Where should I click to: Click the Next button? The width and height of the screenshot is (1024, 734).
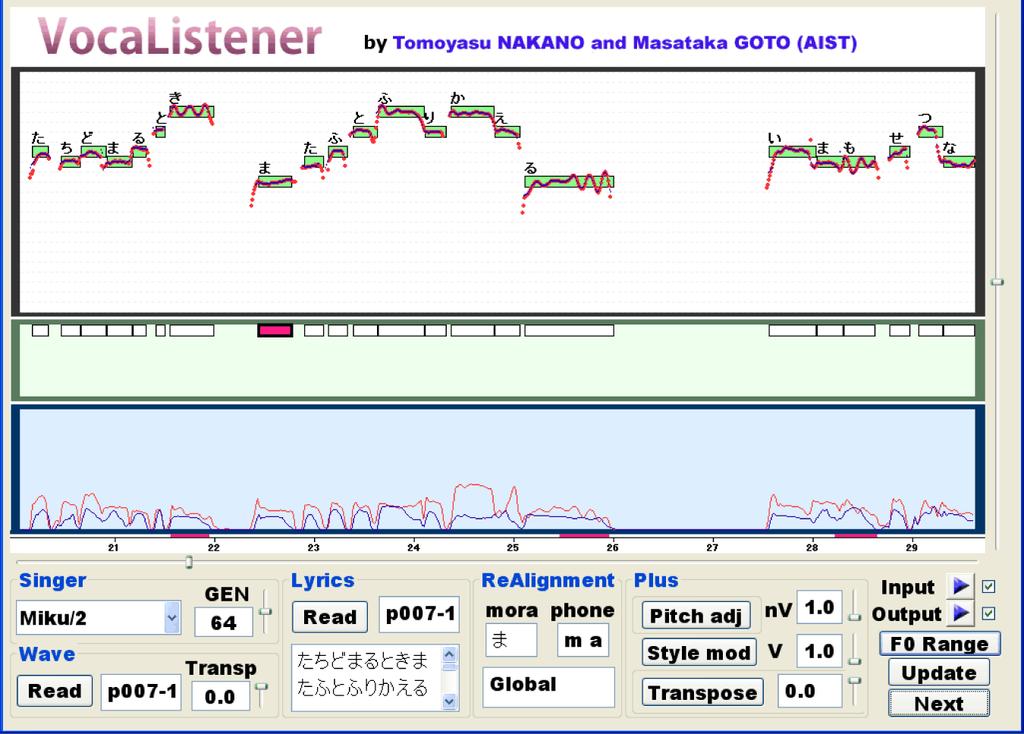[x=939, y=703]
